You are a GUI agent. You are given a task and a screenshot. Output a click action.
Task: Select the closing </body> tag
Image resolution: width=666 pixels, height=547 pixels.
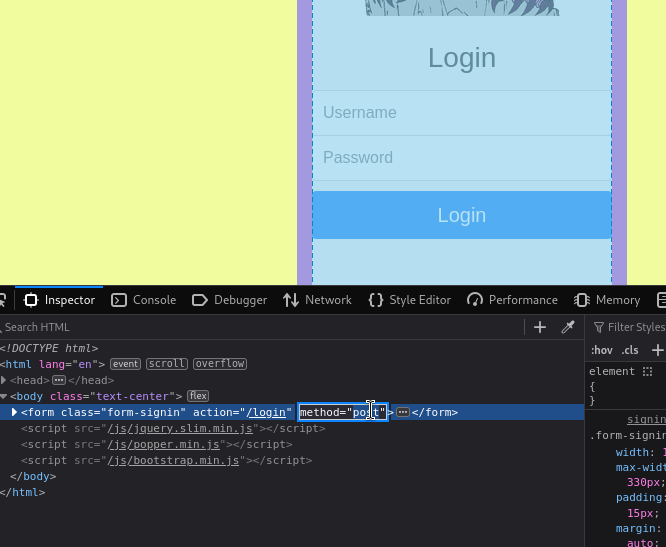click(x=33, y=477)
